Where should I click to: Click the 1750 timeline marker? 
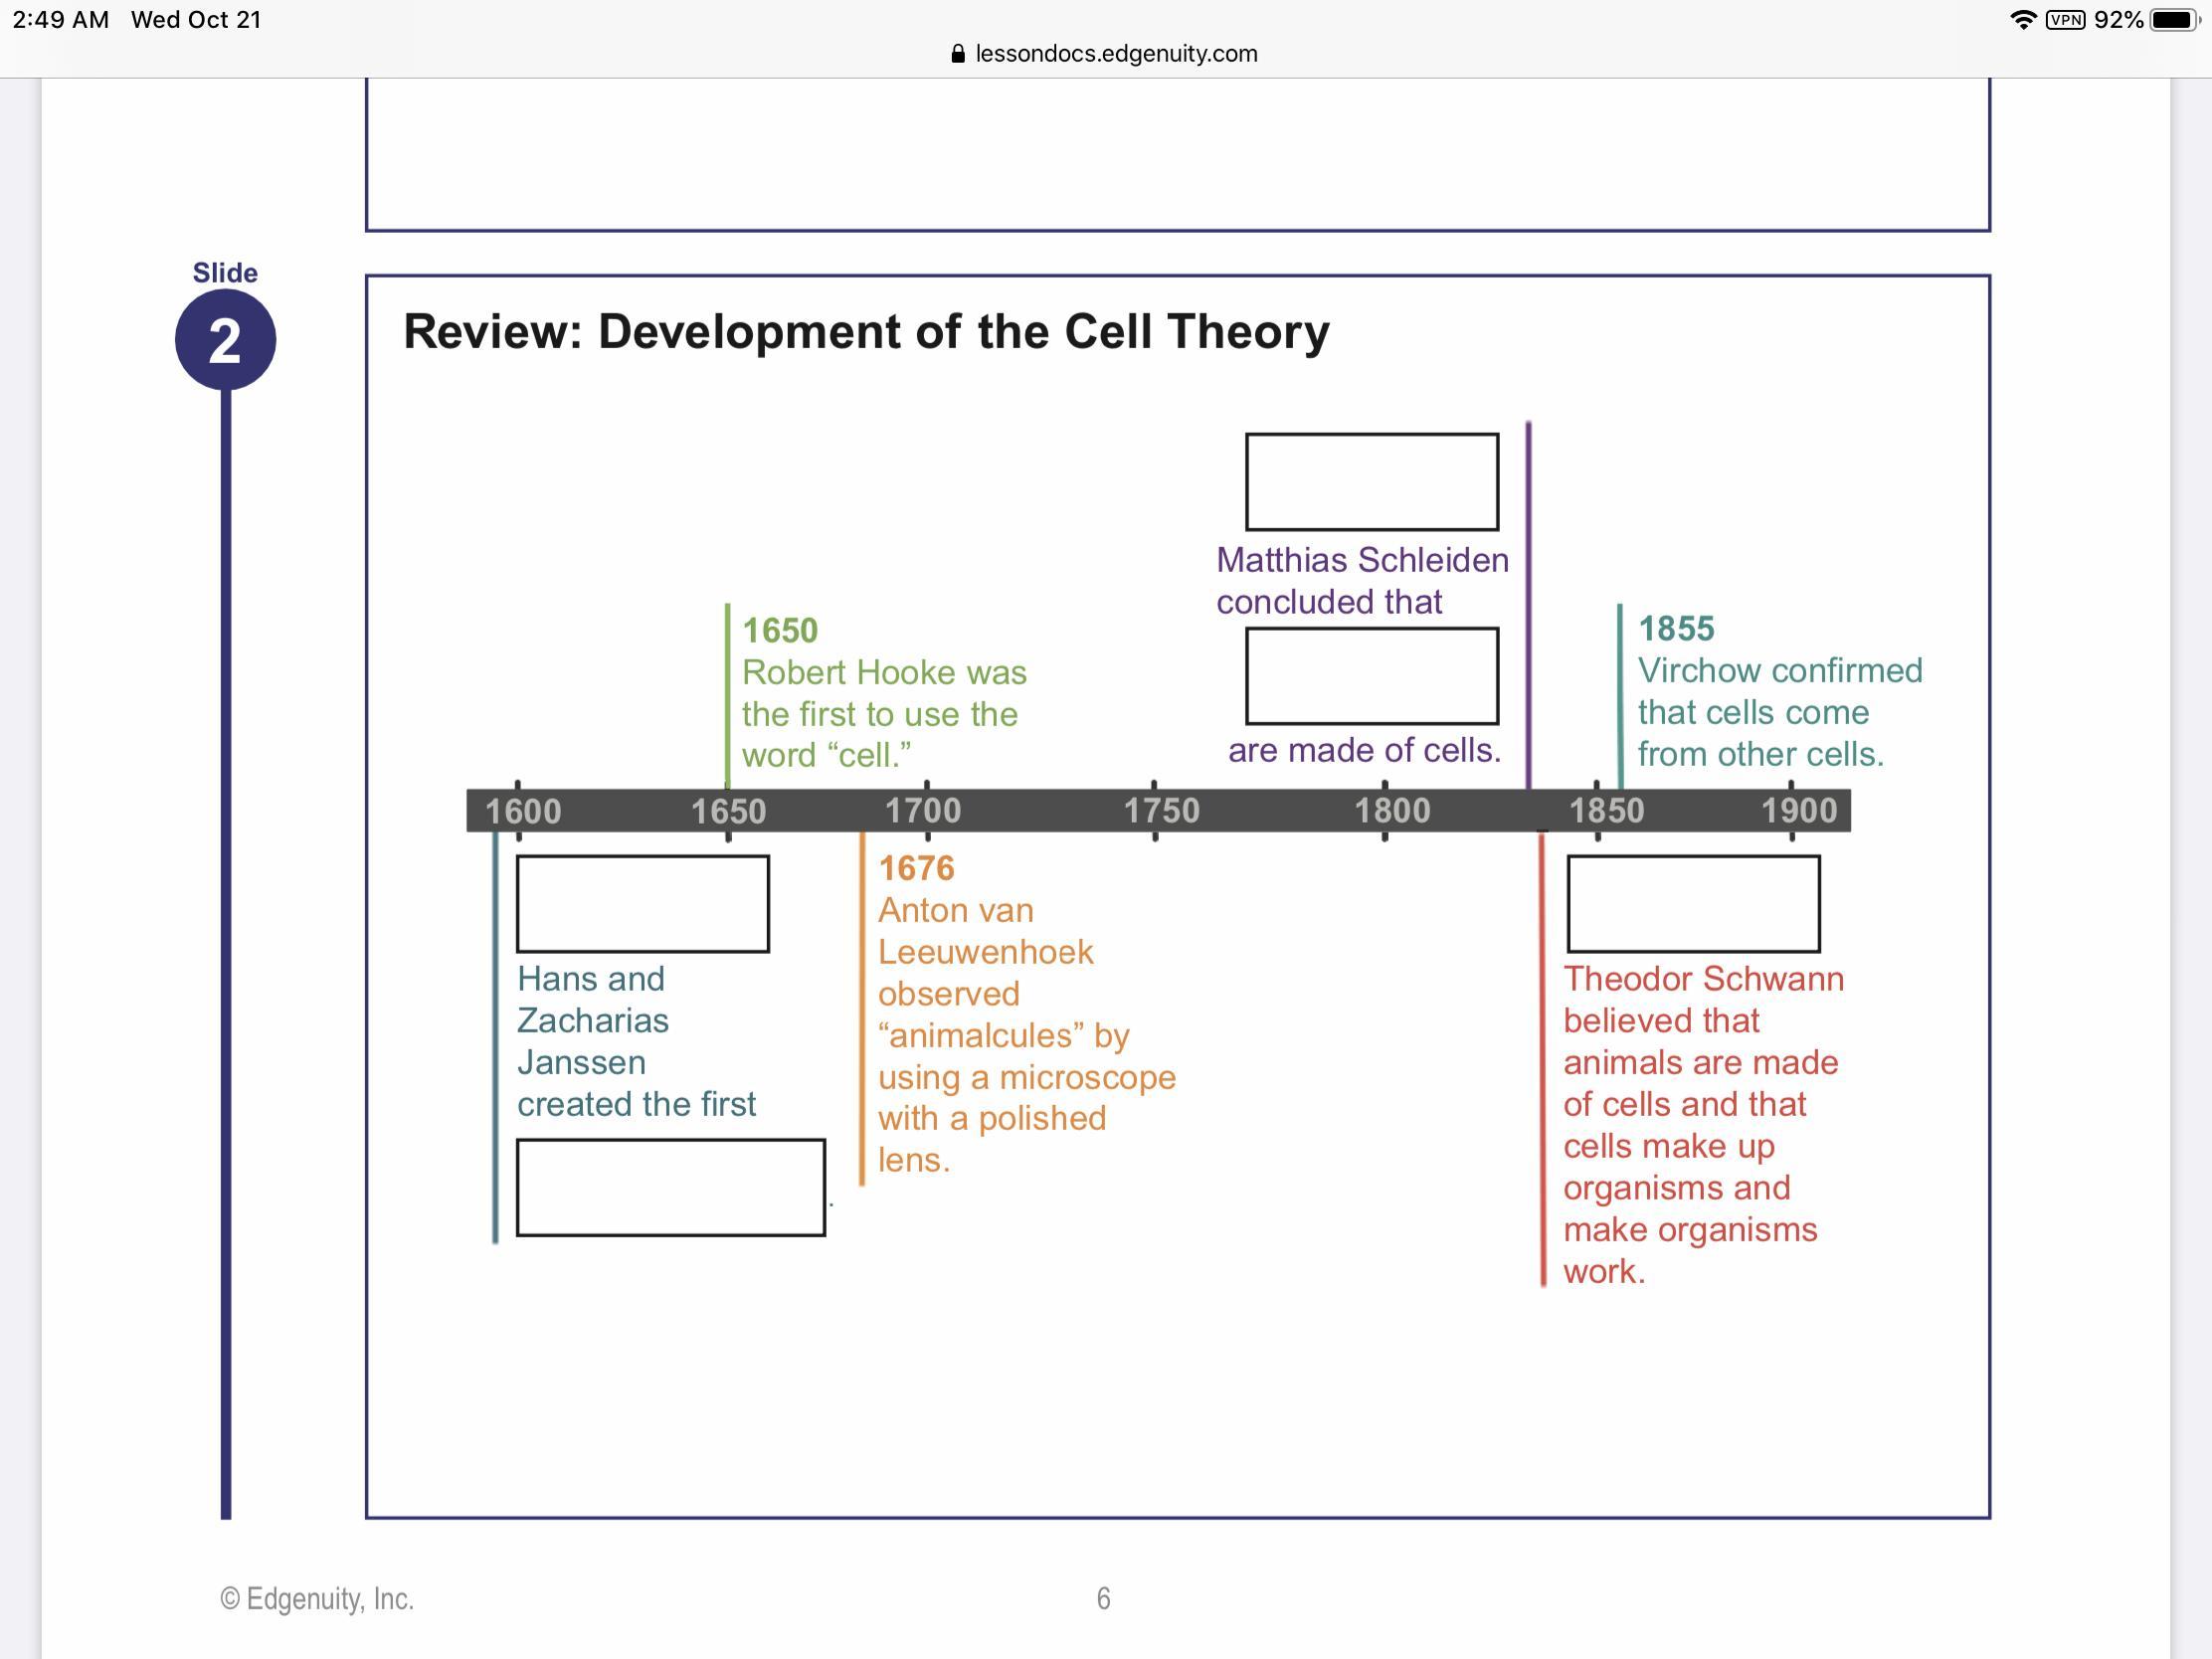point(1161,811)
